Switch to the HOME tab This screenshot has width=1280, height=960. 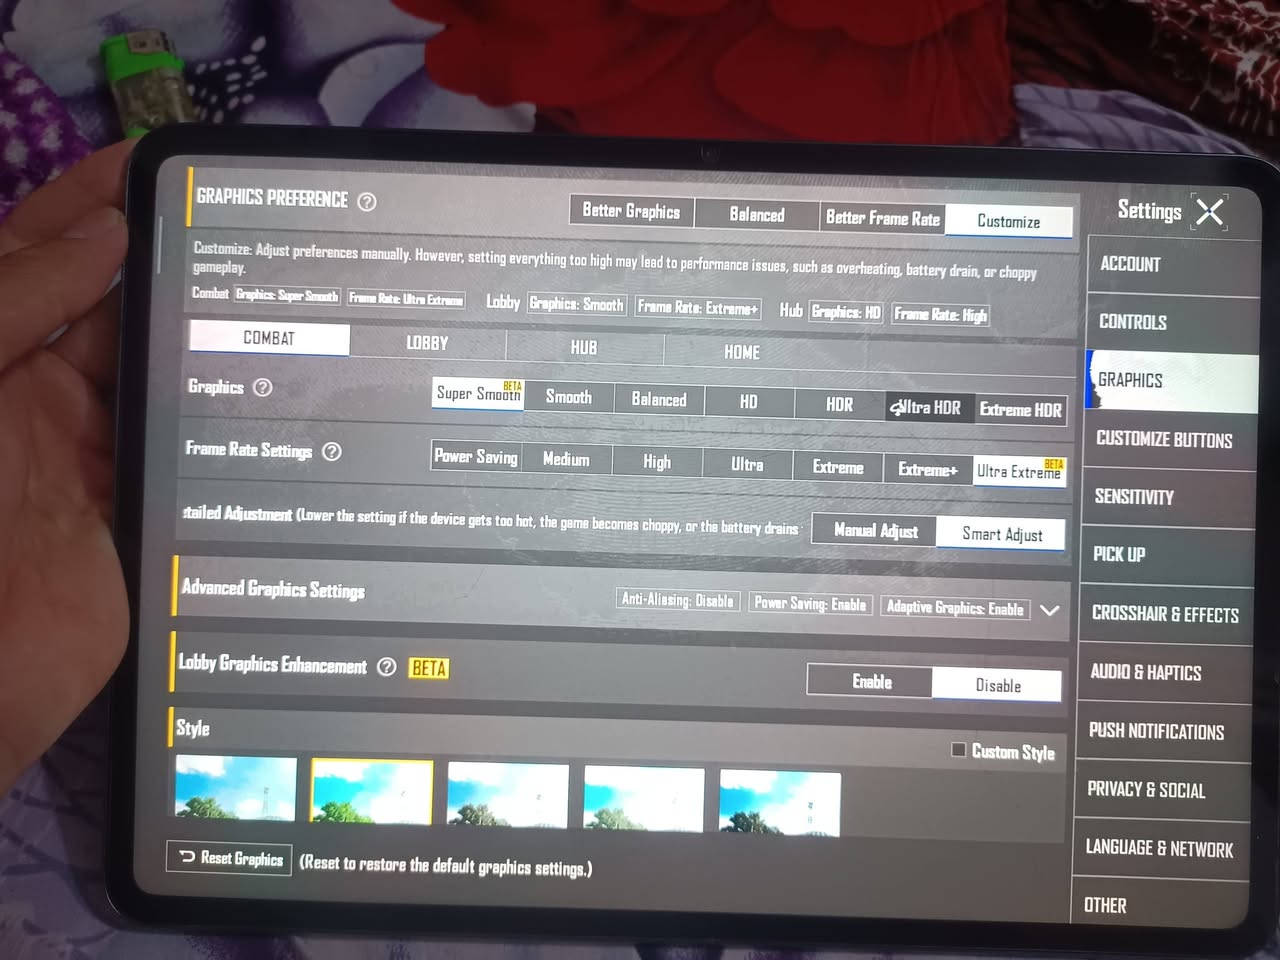pyautogui.click(x=742, y=352)
